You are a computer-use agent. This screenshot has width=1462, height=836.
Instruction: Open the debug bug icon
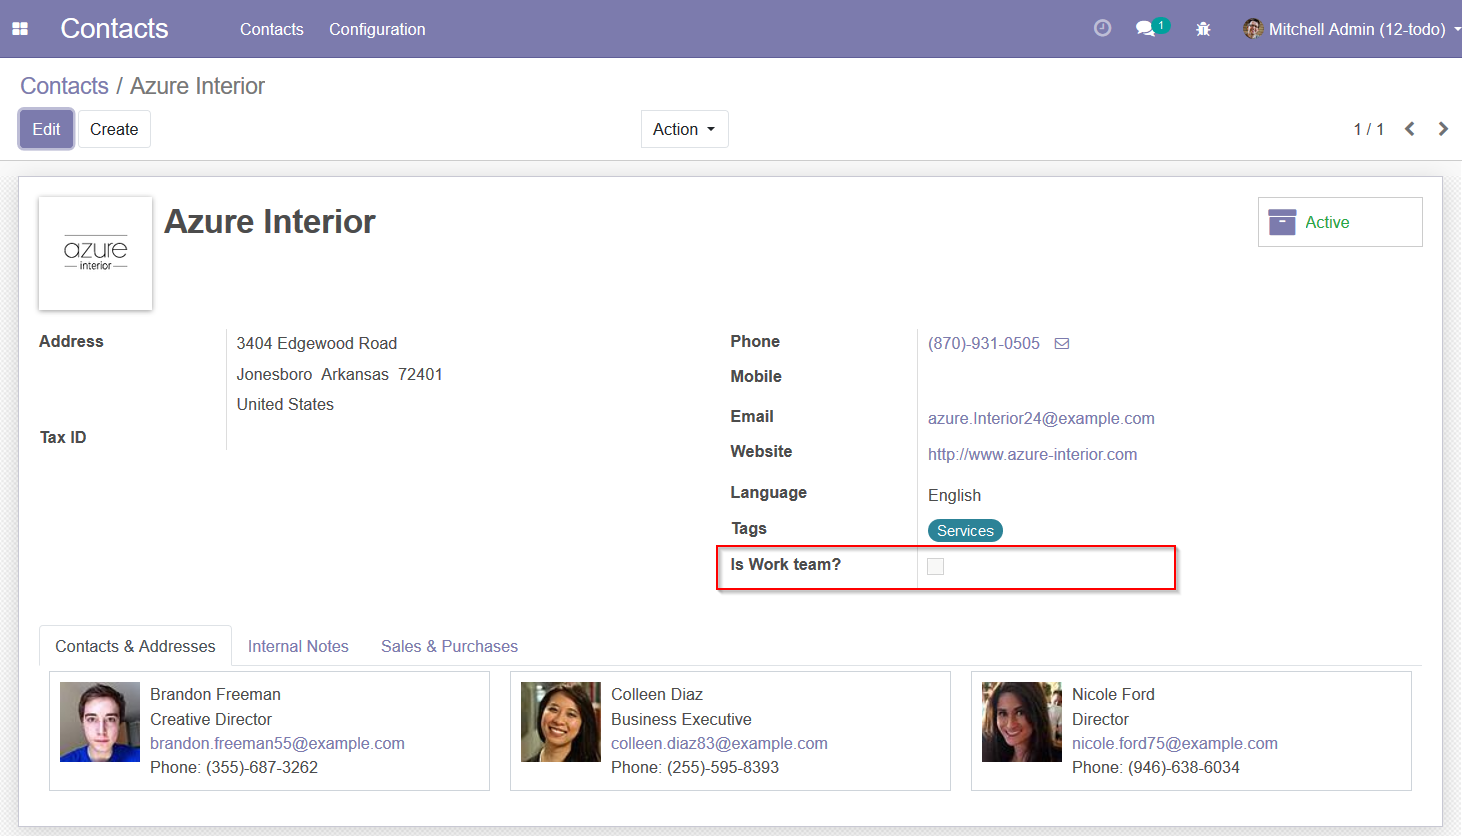[1203, 29]
